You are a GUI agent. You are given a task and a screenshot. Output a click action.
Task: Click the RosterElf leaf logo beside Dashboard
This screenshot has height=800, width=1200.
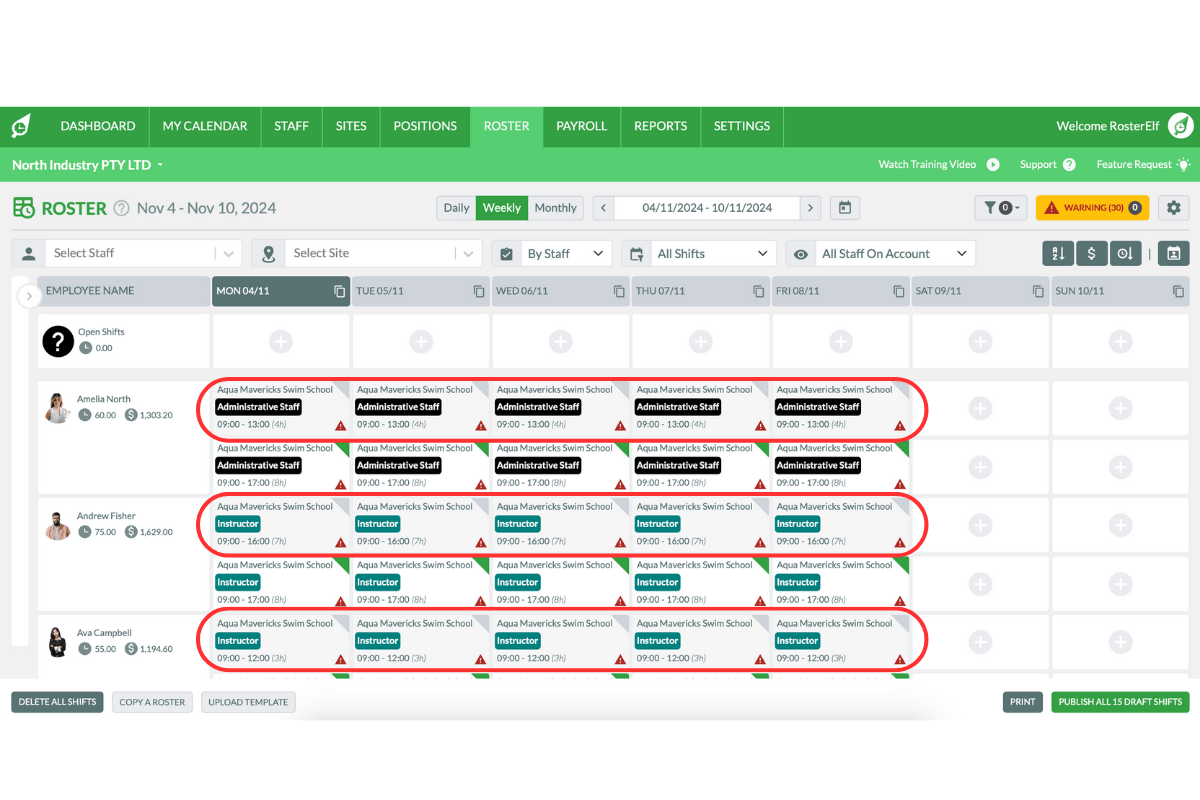point(21,126)
